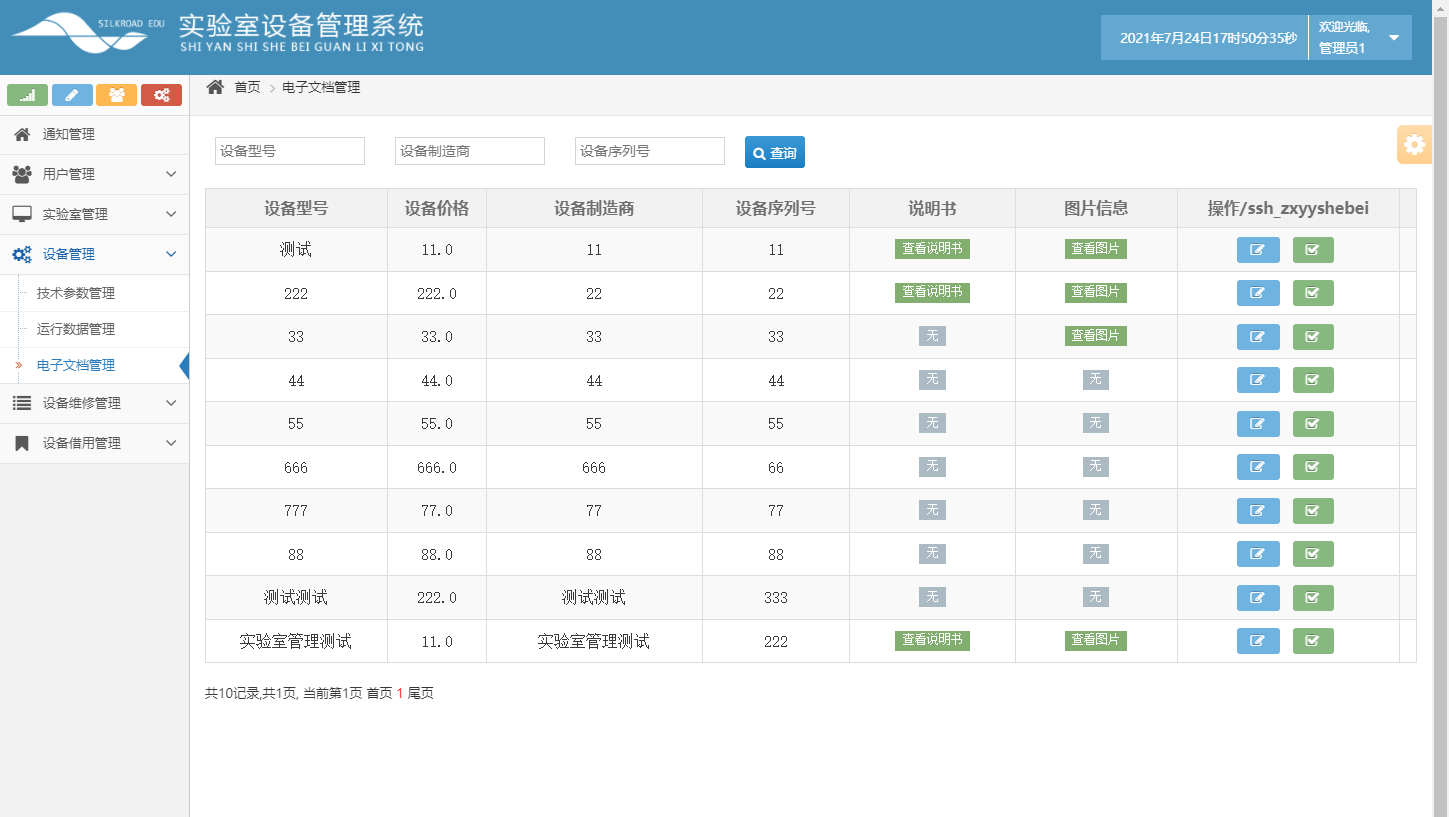1449x817 pixels.
Task: Click the edit icon for the 测试 row
Action: pos(1258,249)
